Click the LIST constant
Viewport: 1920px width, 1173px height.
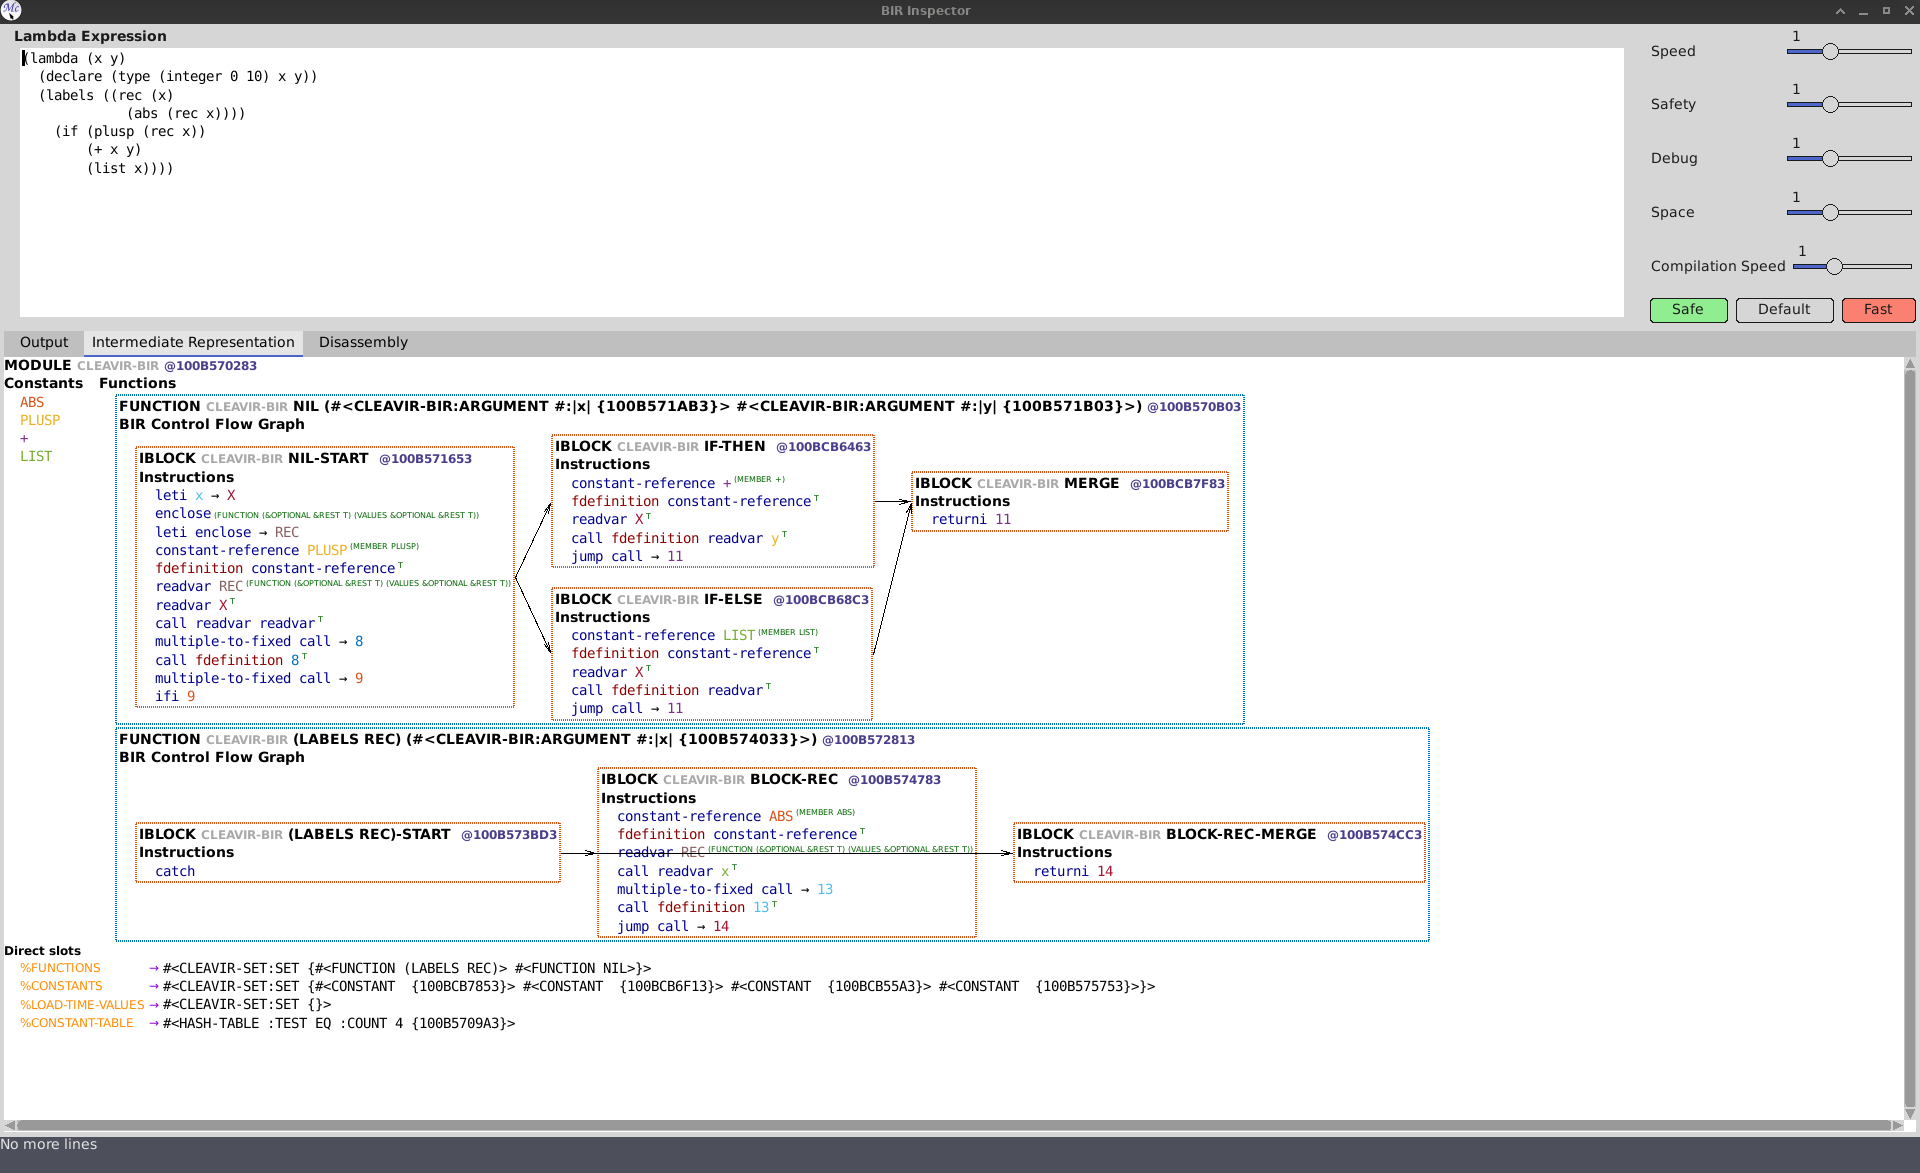(36, 457)
